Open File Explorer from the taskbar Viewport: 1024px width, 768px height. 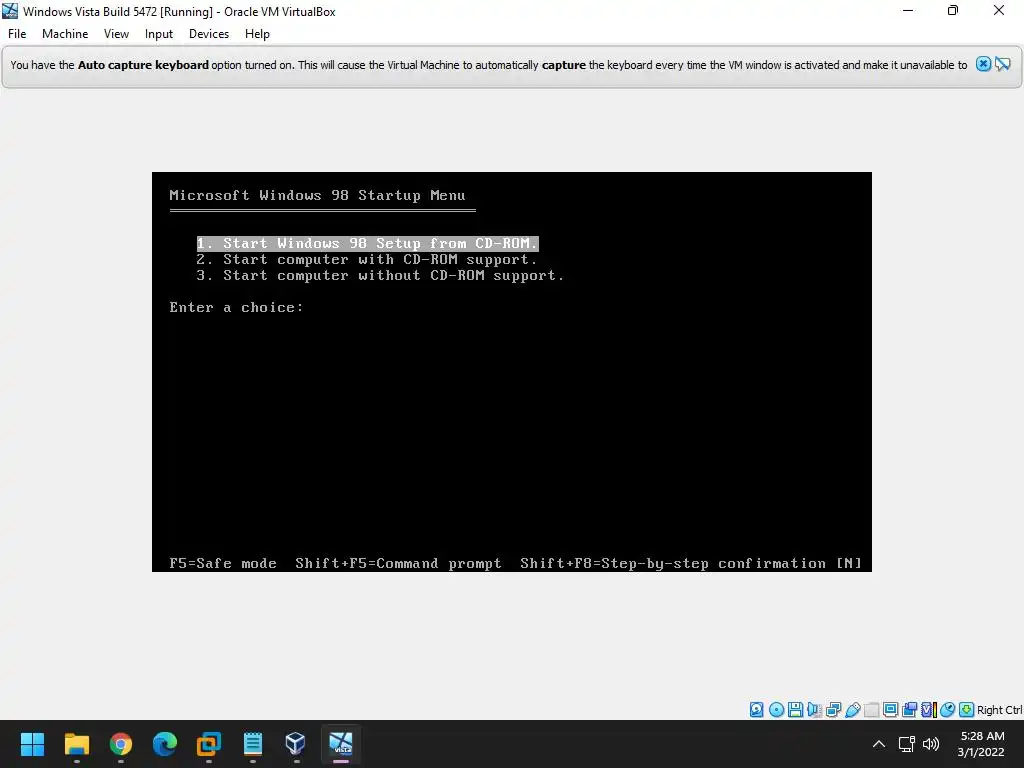point(76,744)
